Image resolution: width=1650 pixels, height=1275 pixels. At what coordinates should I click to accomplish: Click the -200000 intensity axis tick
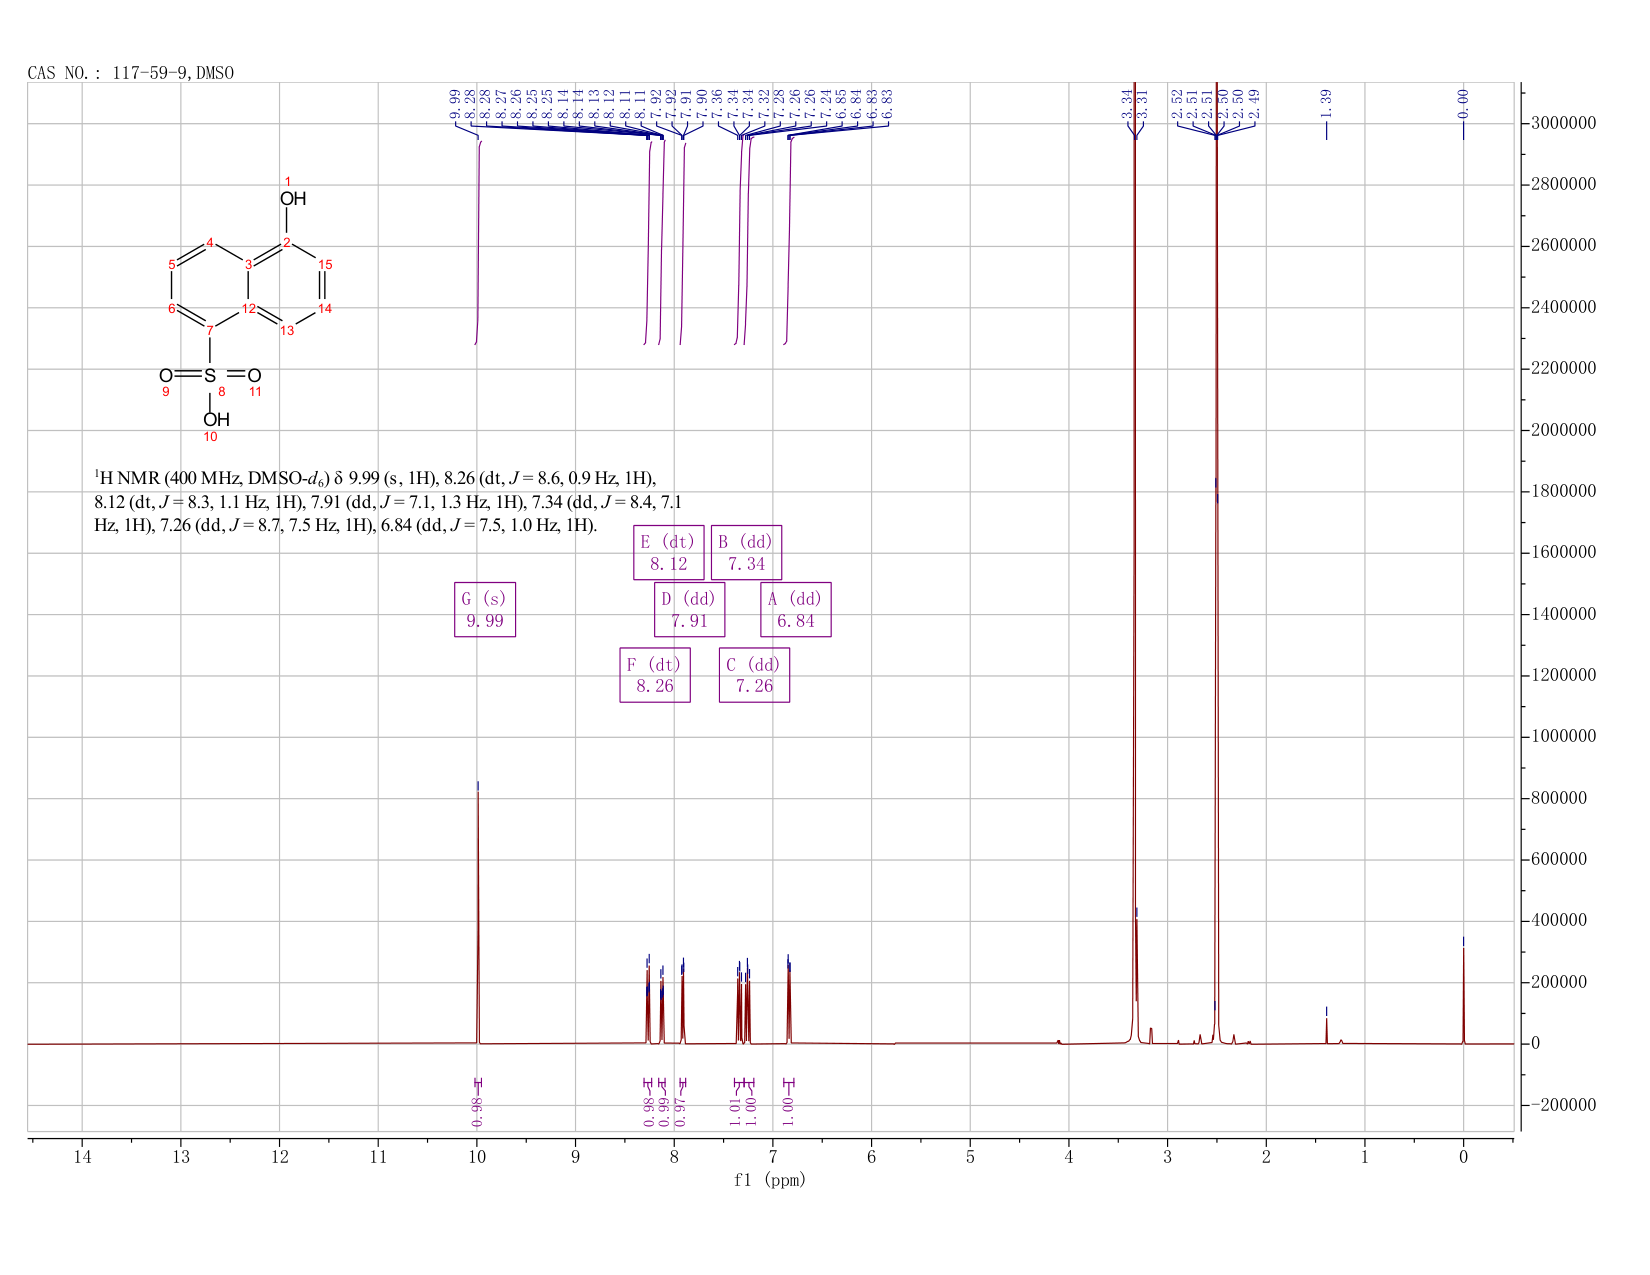[x=1562, y=1105]
